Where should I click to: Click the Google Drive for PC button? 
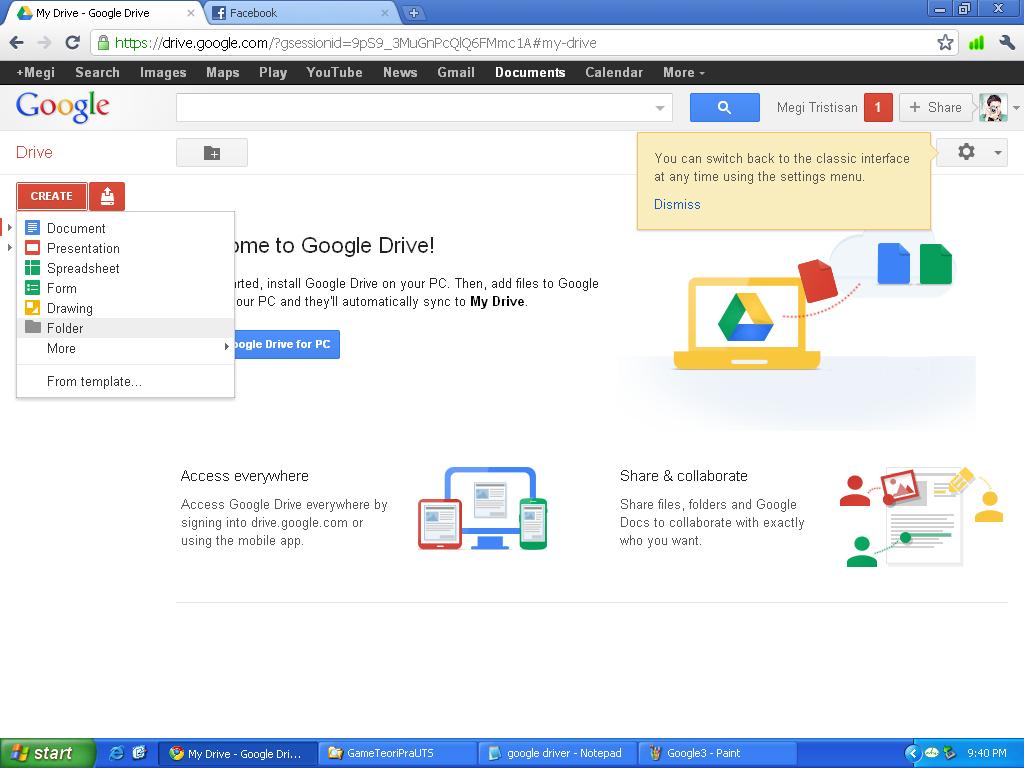point(286,344)
